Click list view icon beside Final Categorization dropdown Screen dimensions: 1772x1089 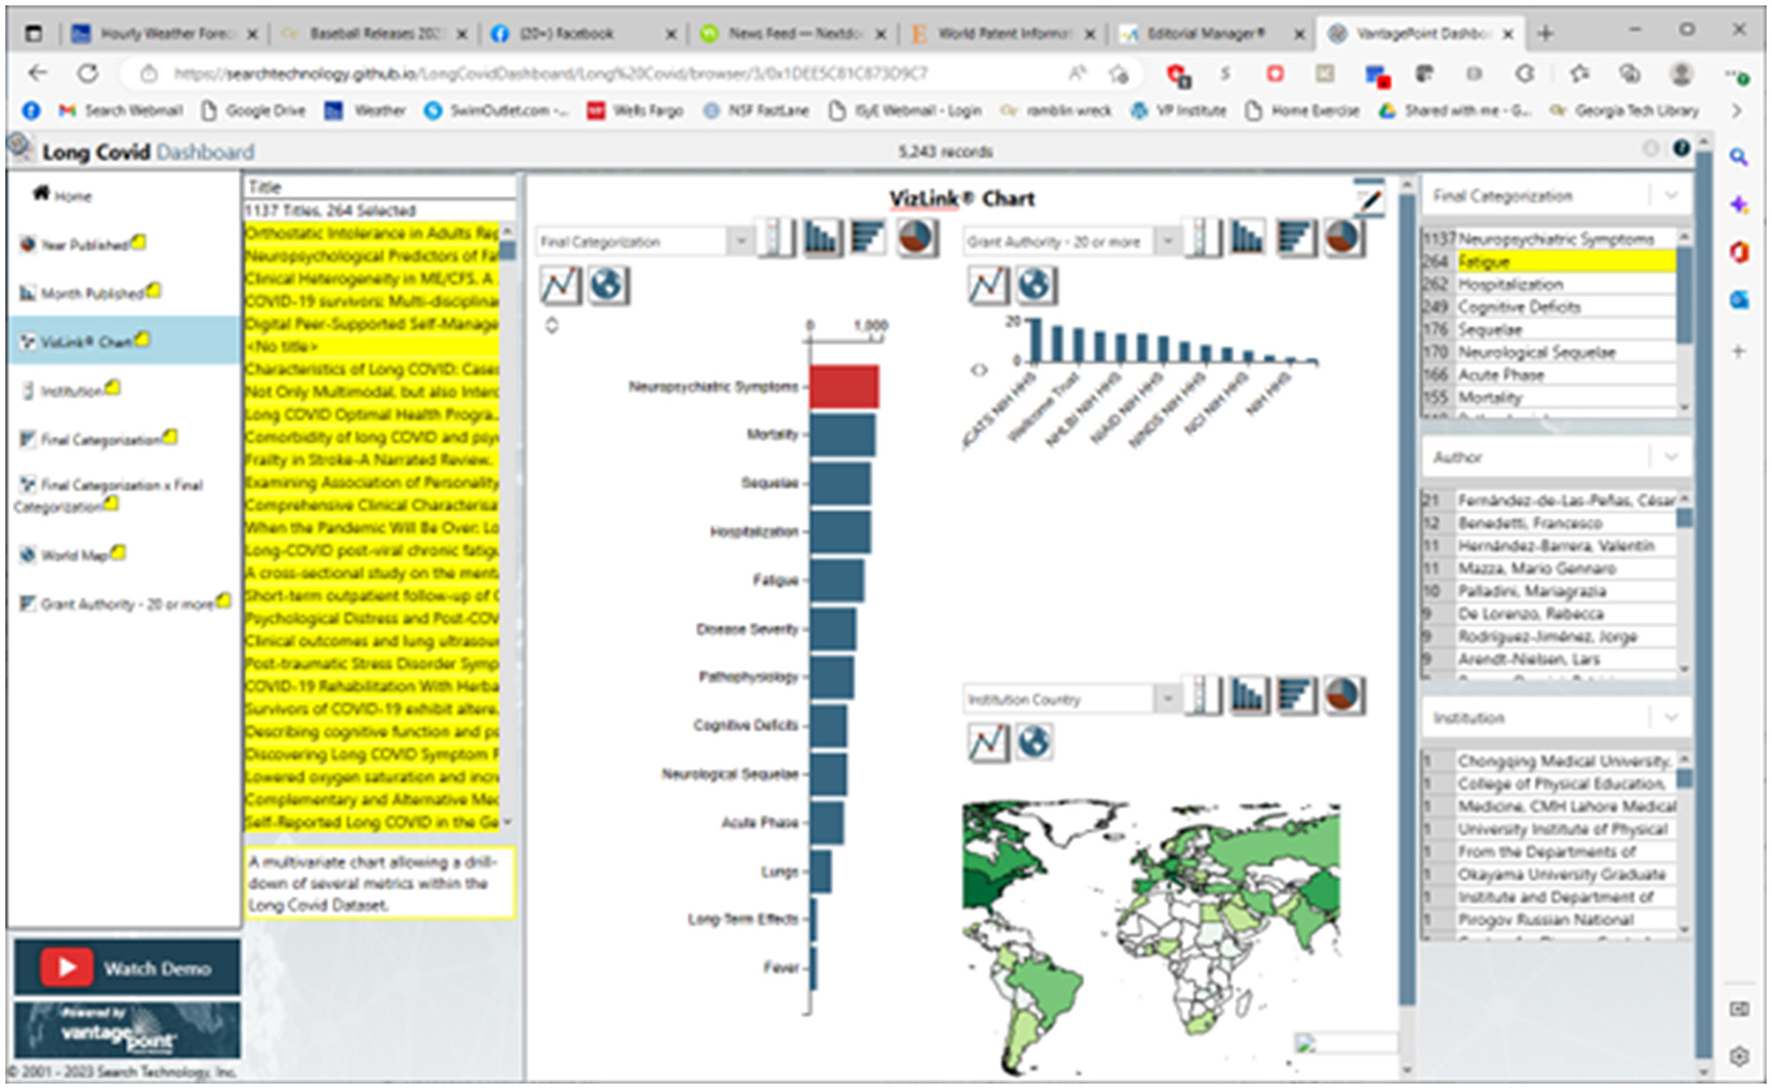click(x=775, y=238)
